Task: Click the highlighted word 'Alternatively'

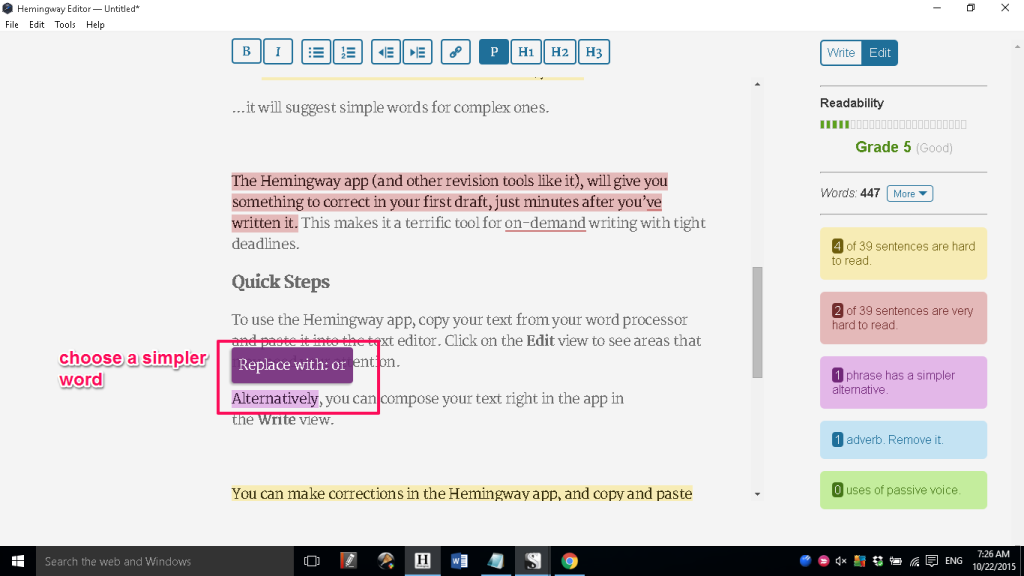Action: (275, 398)
